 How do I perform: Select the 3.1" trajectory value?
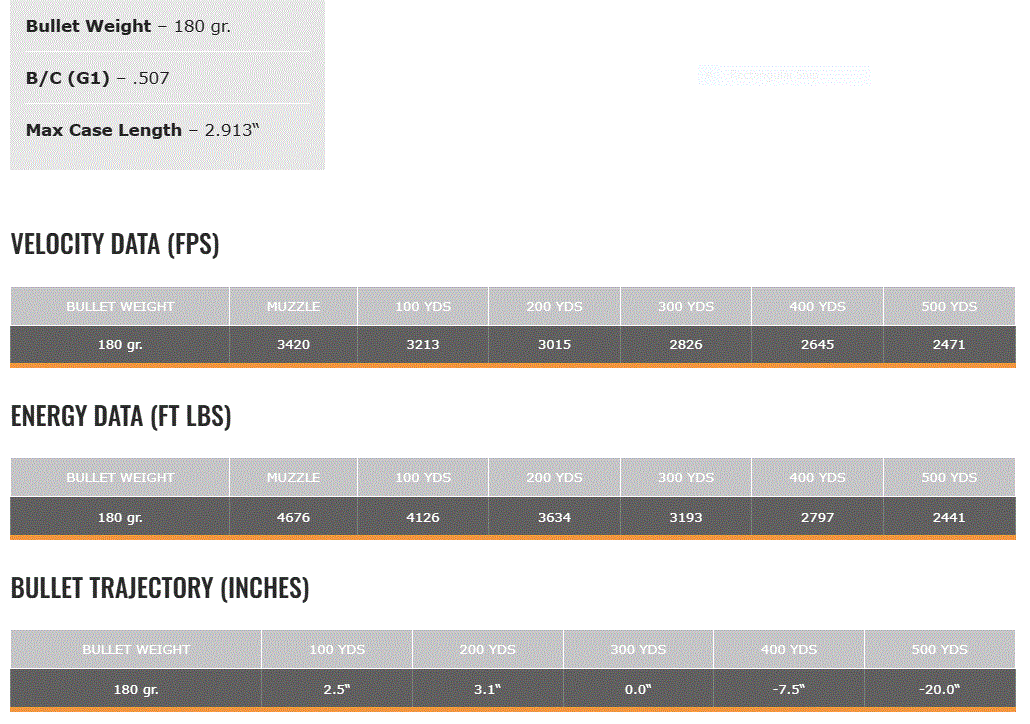click(487, 690)
